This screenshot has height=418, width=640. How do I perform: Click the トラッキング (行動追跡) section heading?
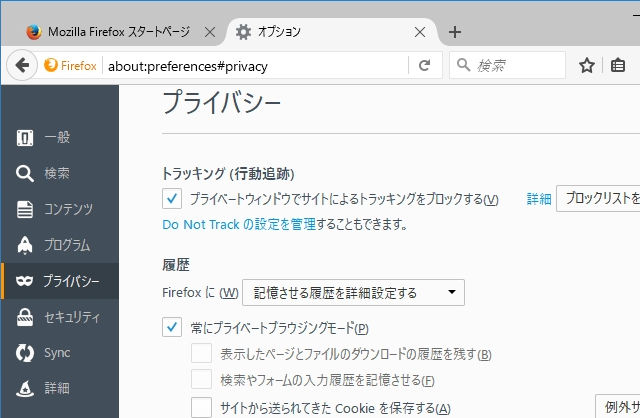click(228, 173)
